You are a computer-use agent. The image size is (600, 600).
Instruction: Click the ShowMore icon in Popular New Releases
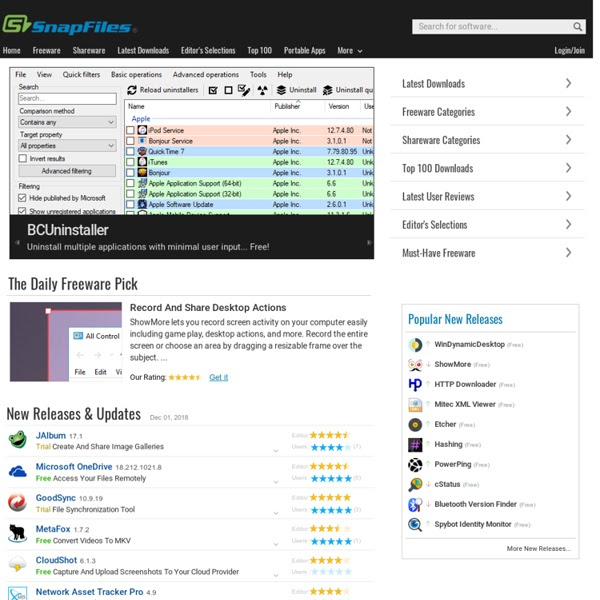[x=415, y=365]
